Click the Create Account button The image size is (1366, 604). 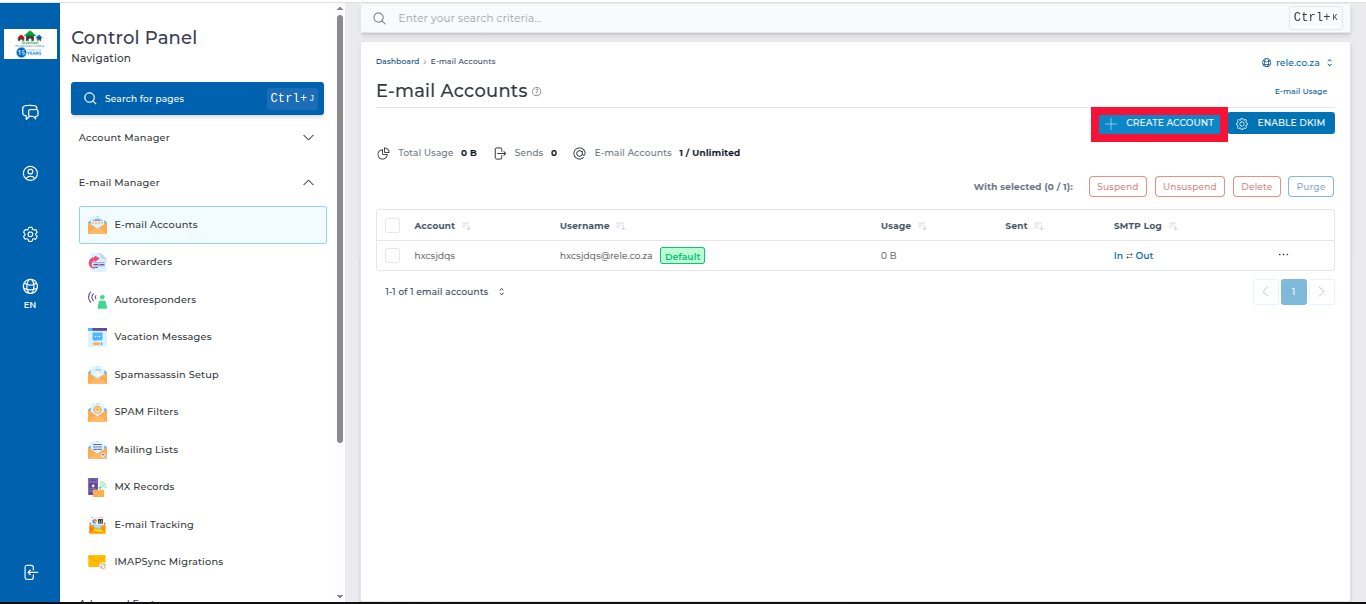click(1159, 123)
